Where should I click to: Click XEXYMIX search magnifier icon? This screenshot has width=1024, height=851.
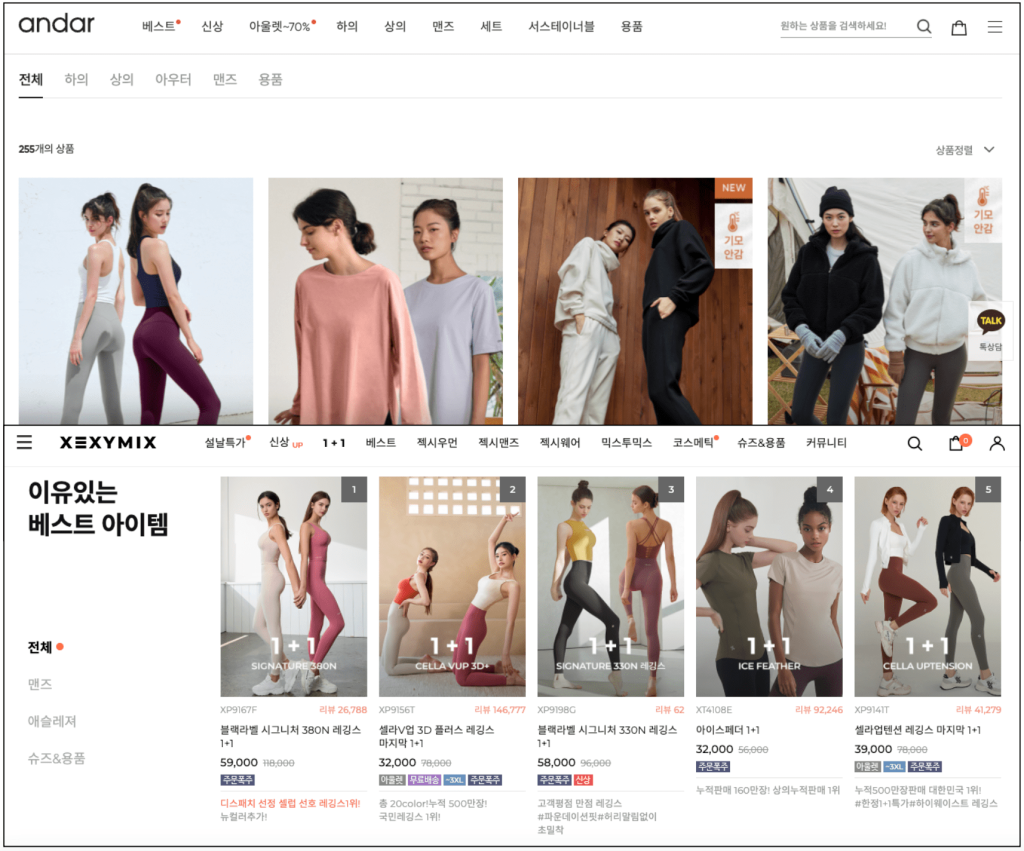click(915, 443)
